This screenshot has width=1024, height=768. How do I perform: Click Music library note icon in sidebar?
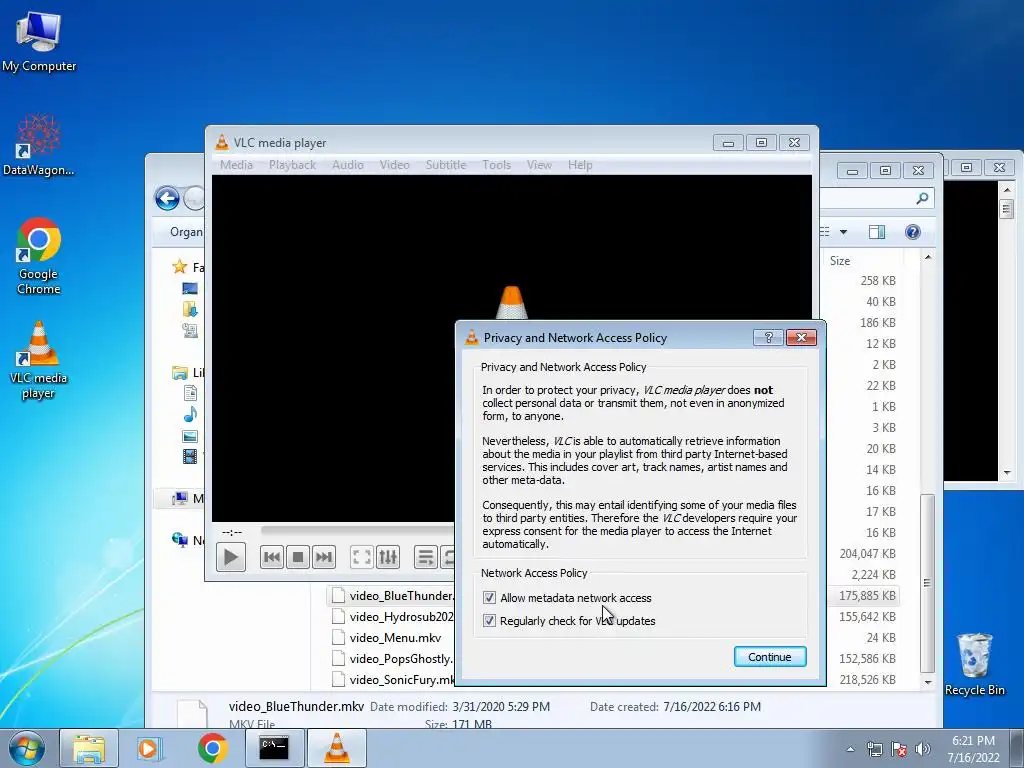pos(190,414)
